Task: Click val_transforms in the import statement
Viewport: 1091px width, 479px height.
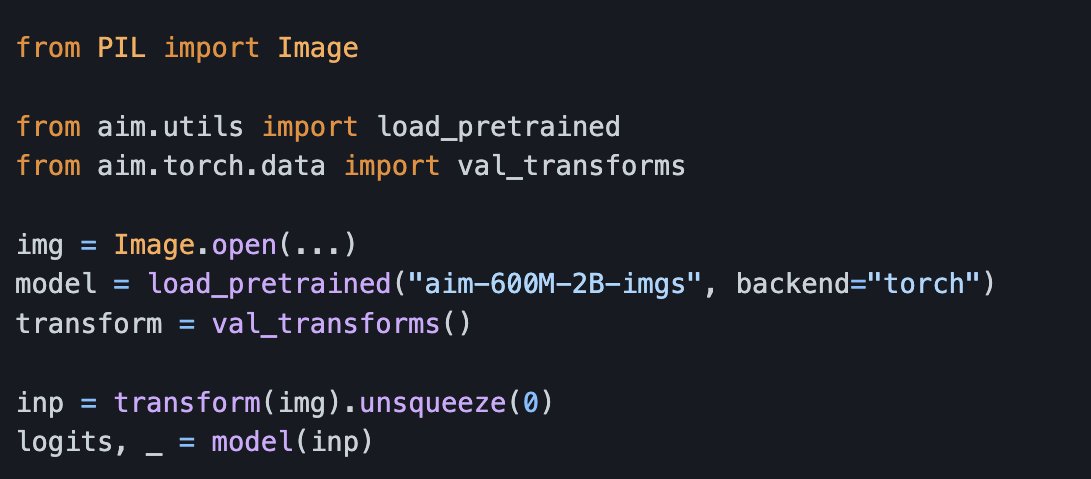Action: pyautogui.click(x=571, y=165)
